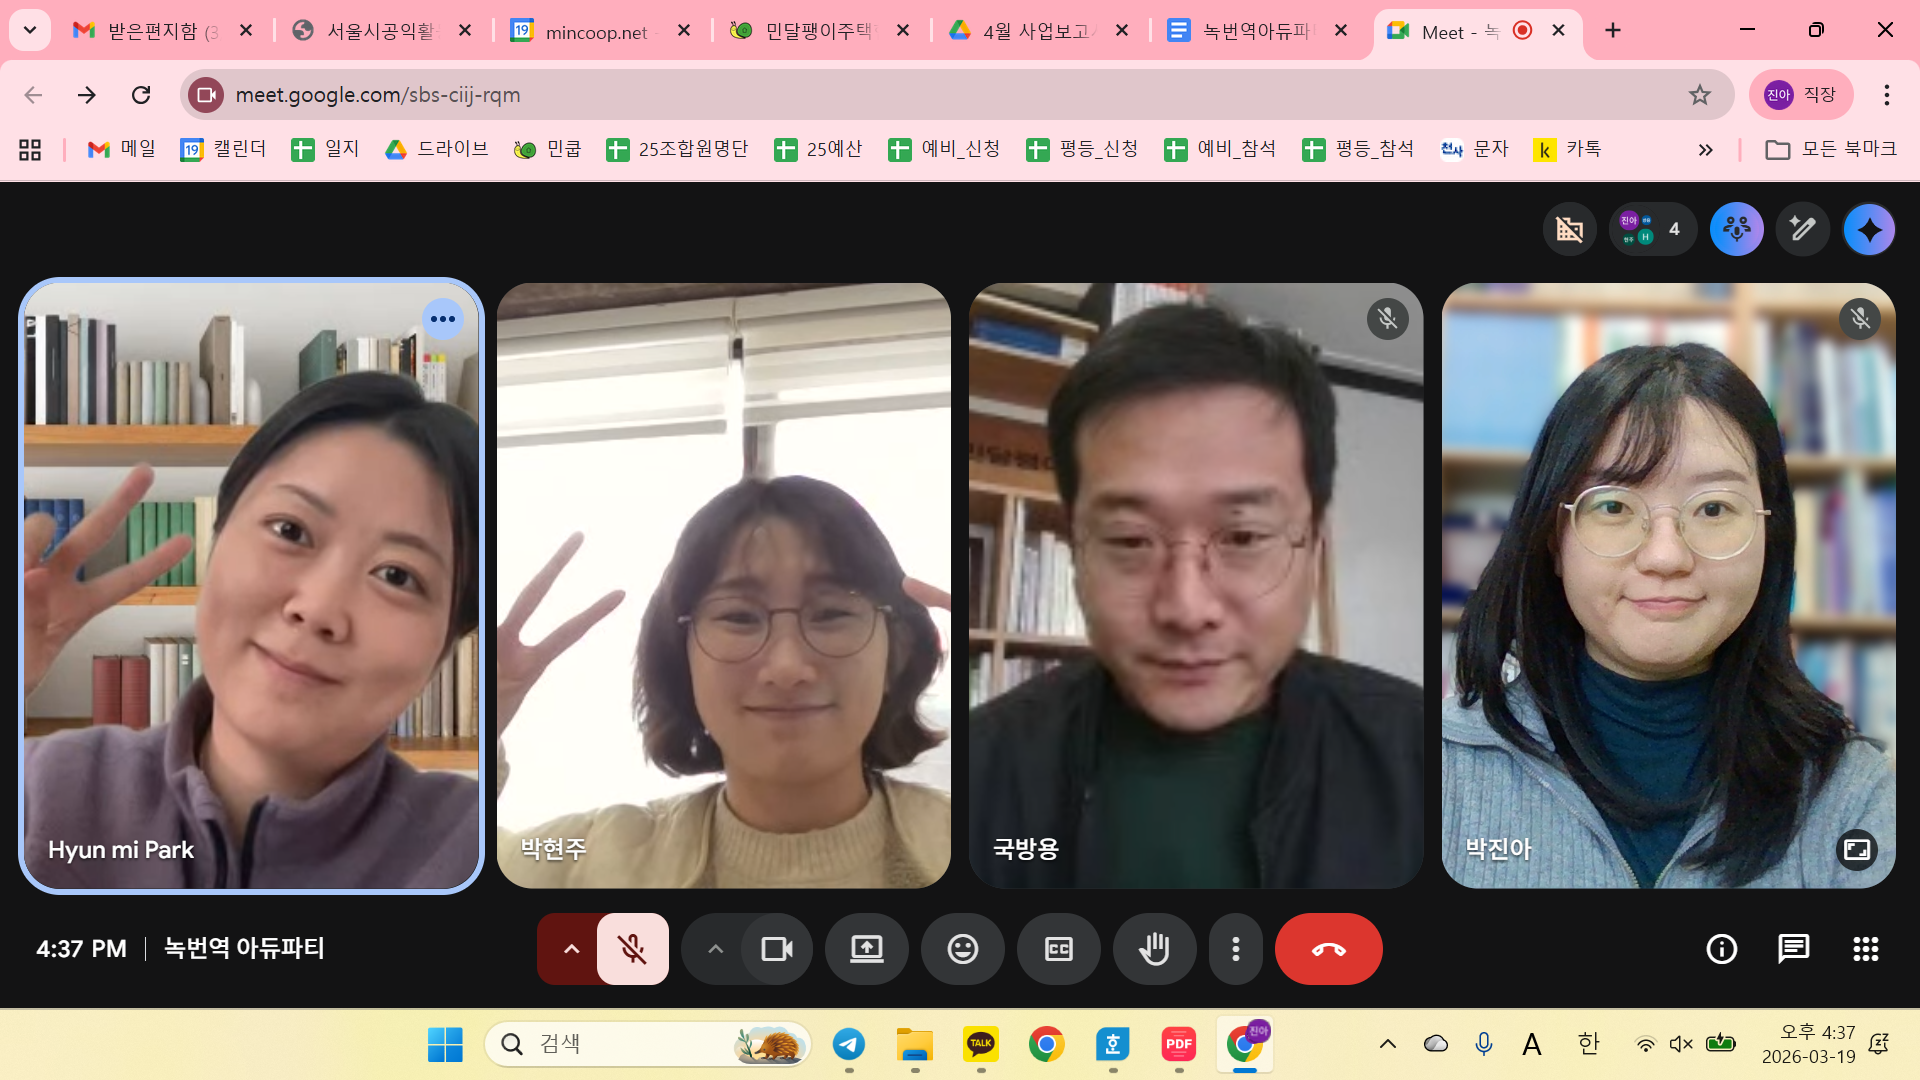
Task: Go forward in browser history
Action: click(87, 95)
